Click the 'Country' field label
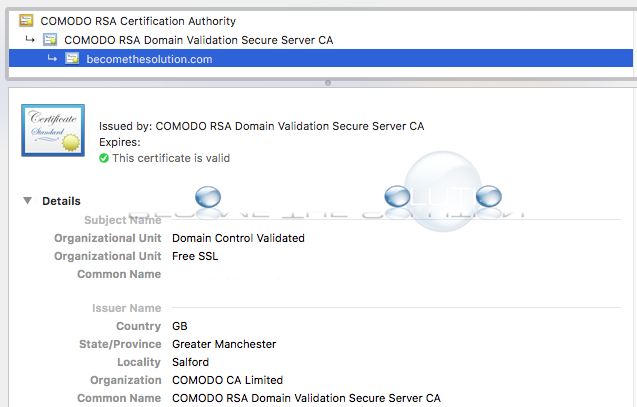The width and height of the screenshot is (637, 407). (x=139, y=326)
